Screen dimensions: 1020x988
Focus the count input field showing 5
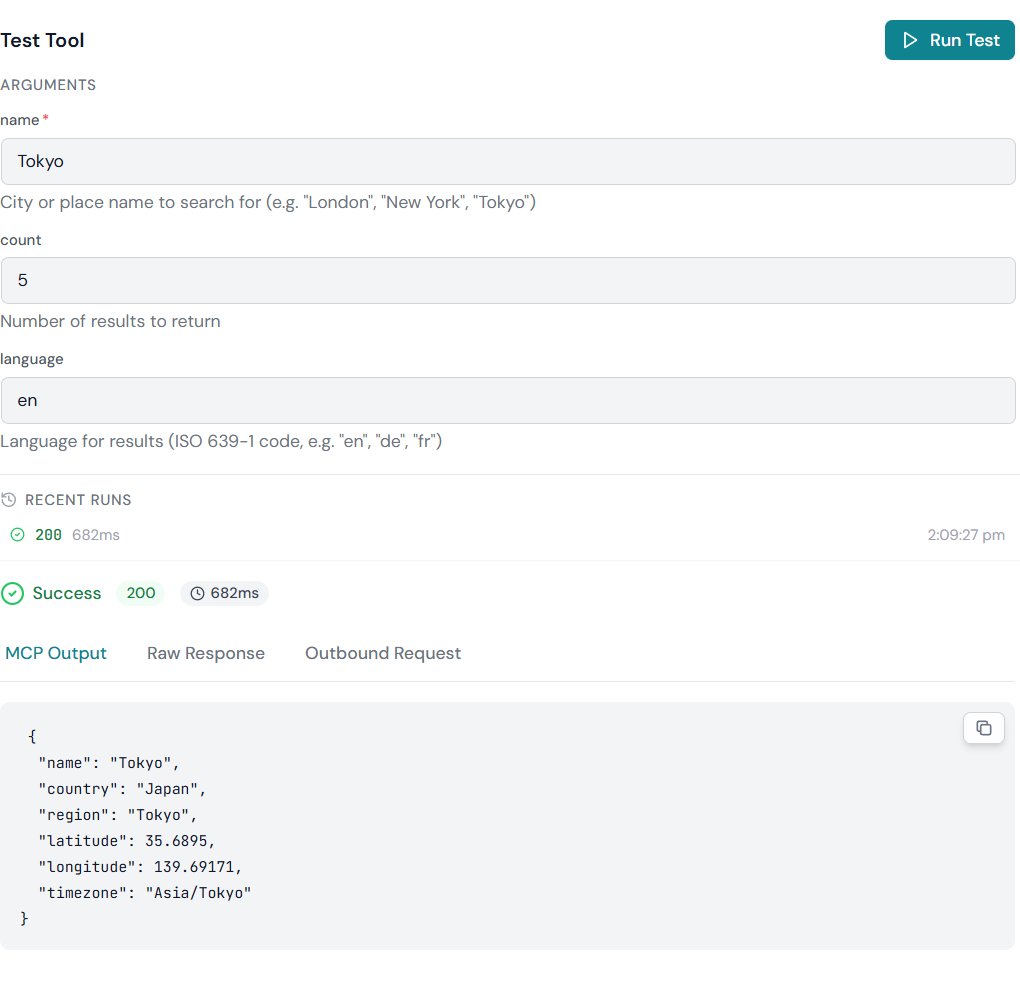click(508, 280)
